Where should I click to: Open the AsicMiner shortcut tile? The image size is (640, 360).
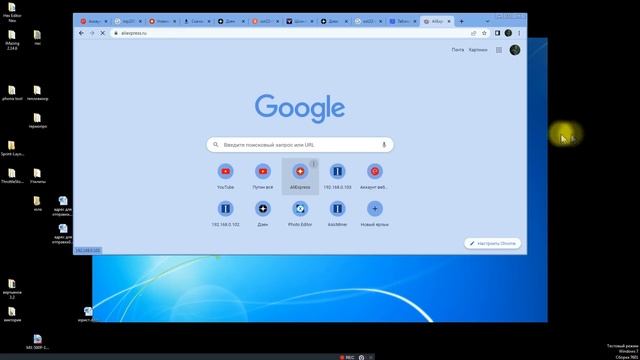pos(337,213)
